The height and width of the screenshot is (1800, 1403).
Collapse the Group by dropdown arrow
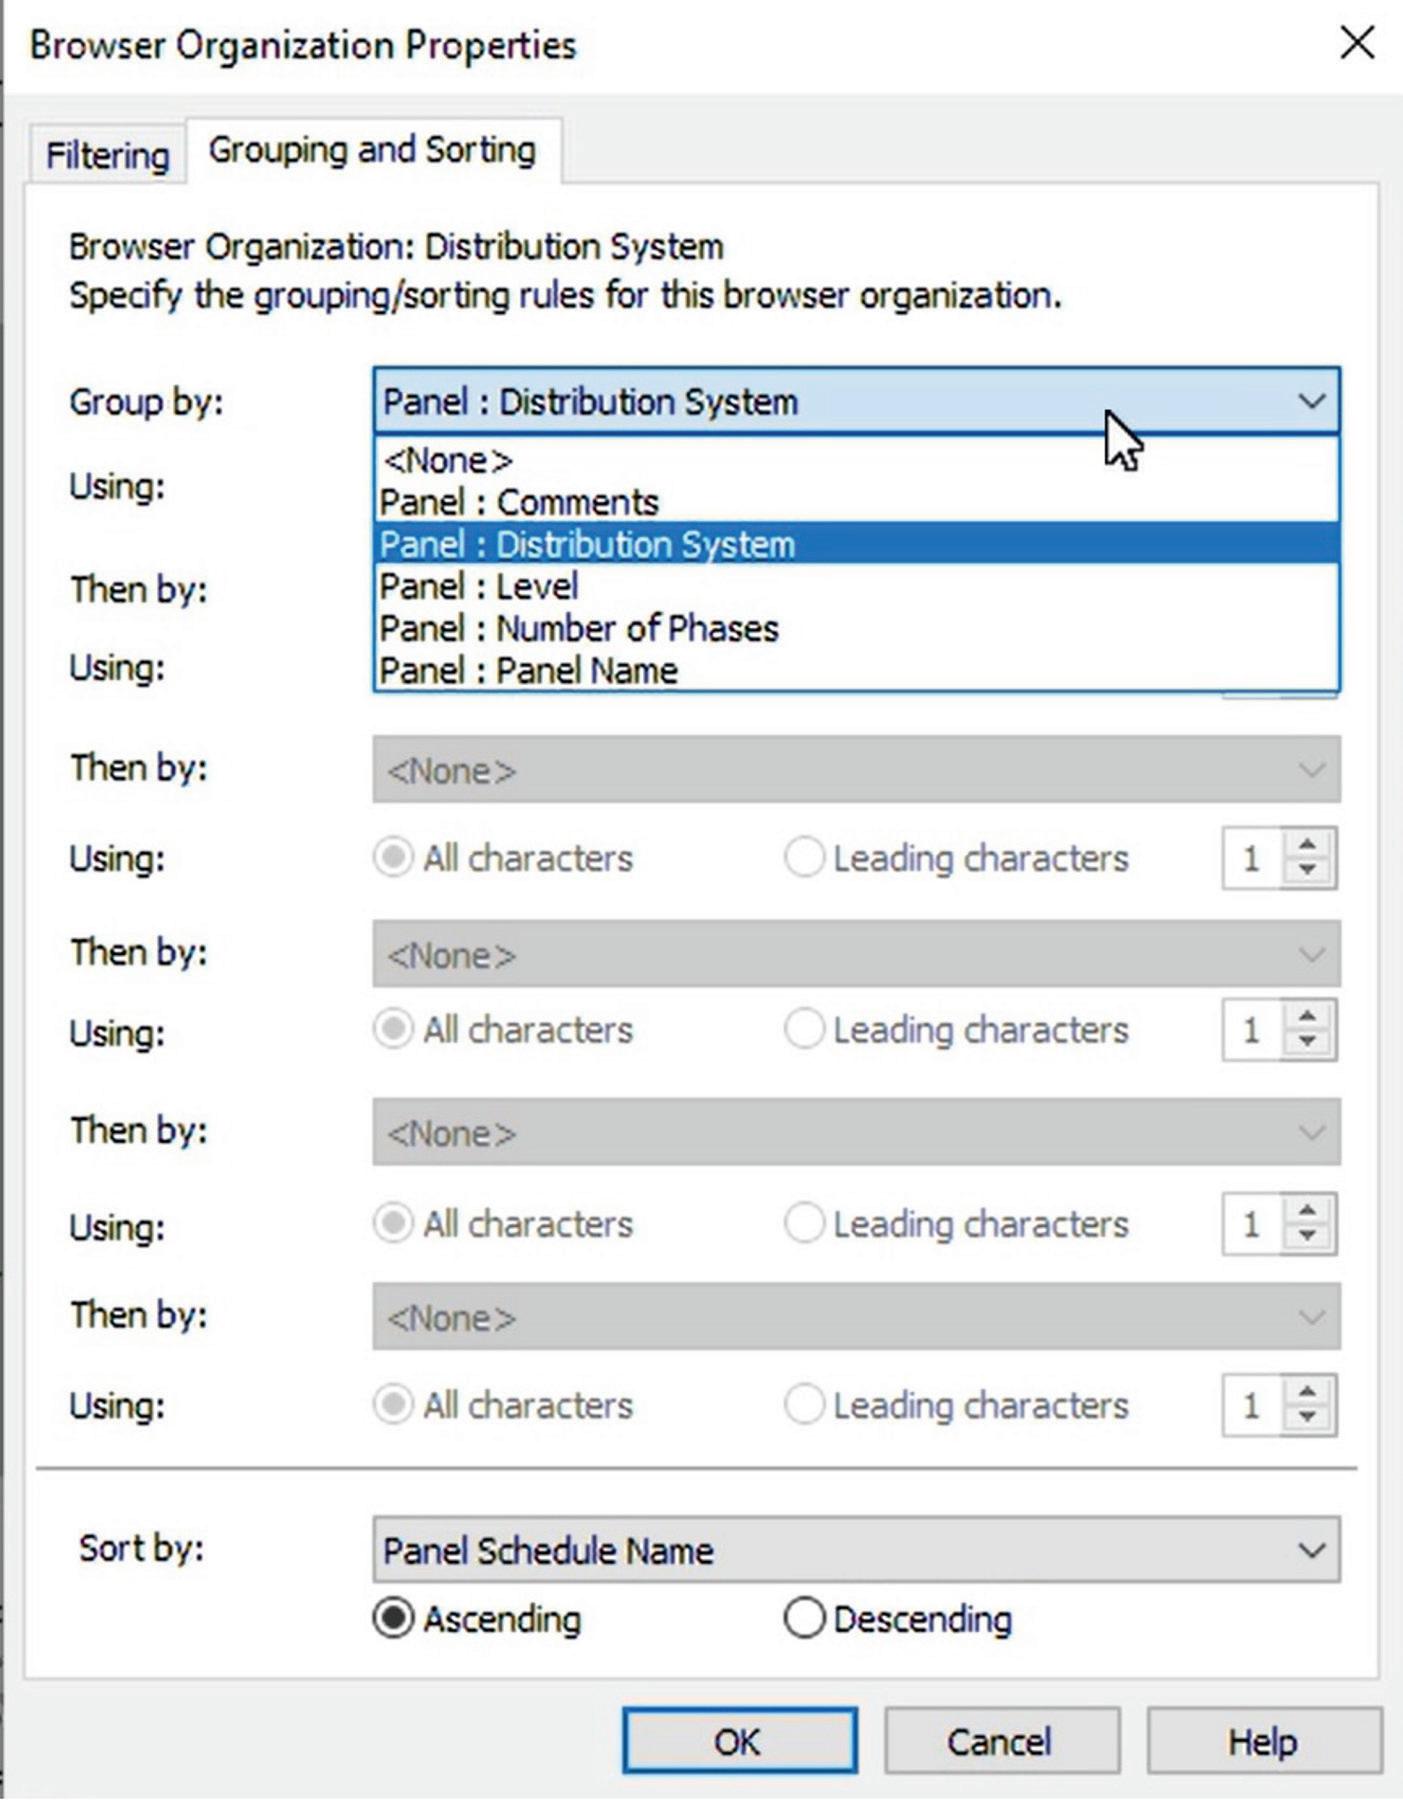click(1311, 402)
